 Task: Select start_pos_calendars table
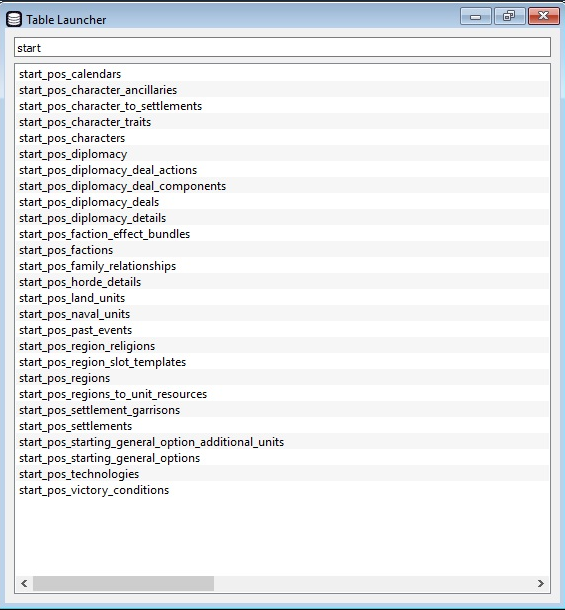click(282, 74)
